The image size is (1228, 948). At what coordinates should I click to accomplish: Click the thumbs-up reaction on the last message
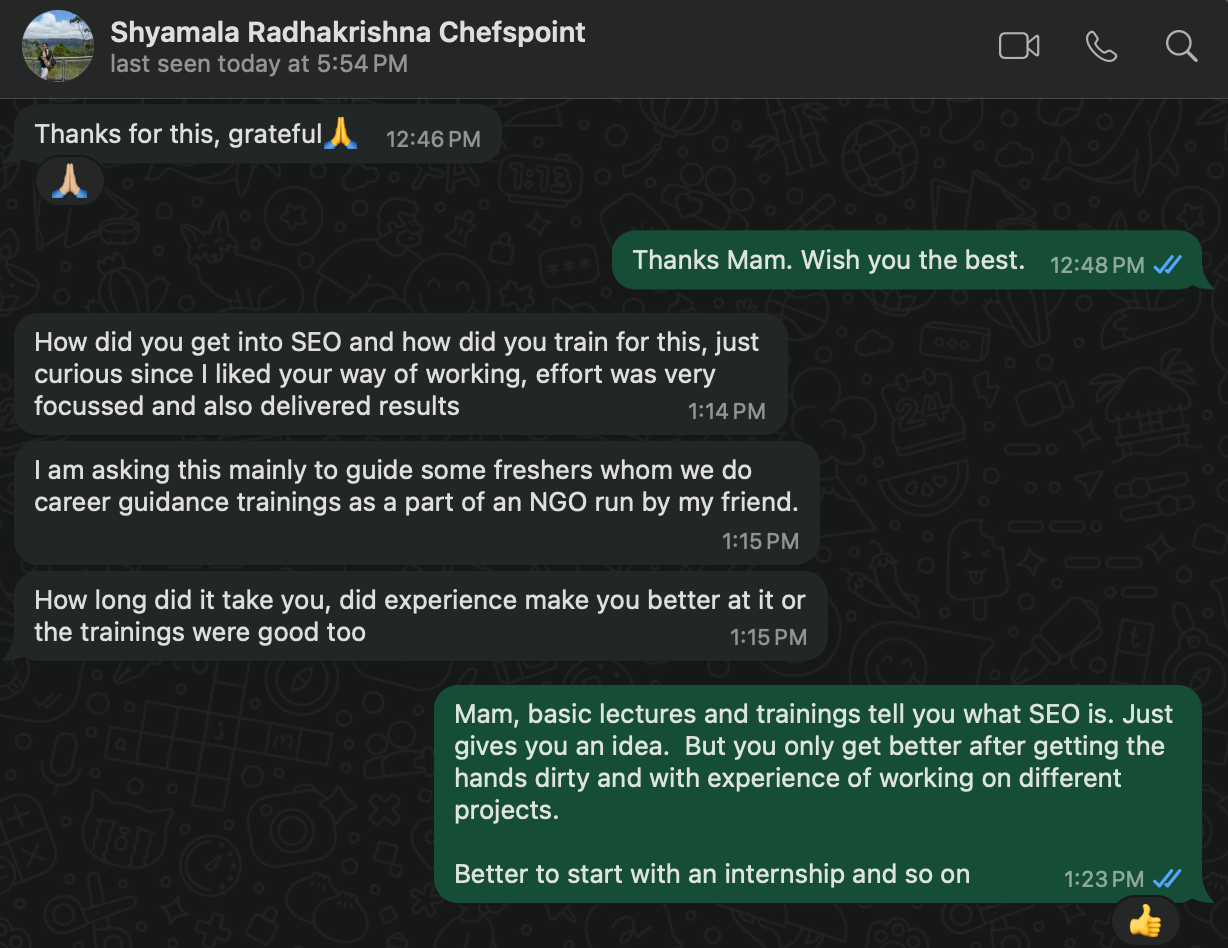1145,922
